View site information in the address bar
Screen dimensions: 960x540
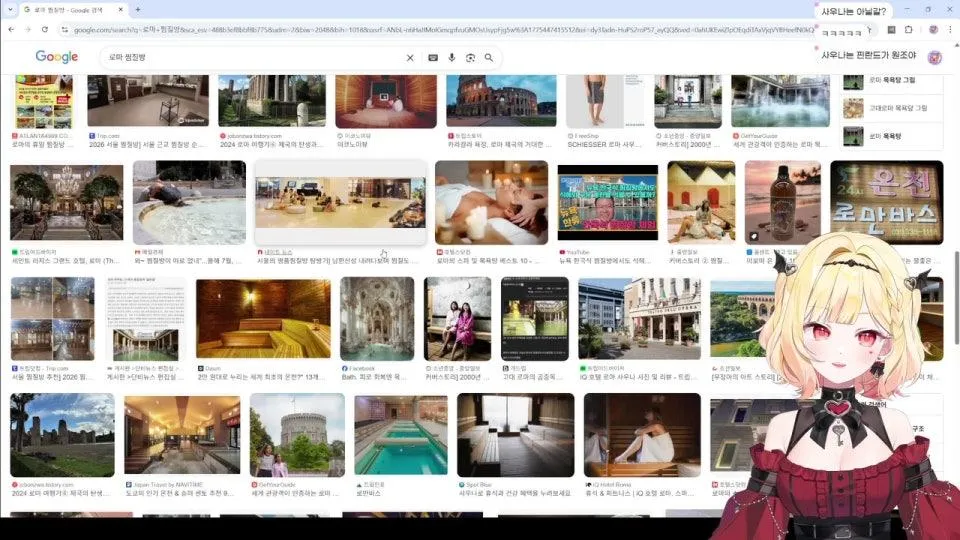click(x=65, y=30)
